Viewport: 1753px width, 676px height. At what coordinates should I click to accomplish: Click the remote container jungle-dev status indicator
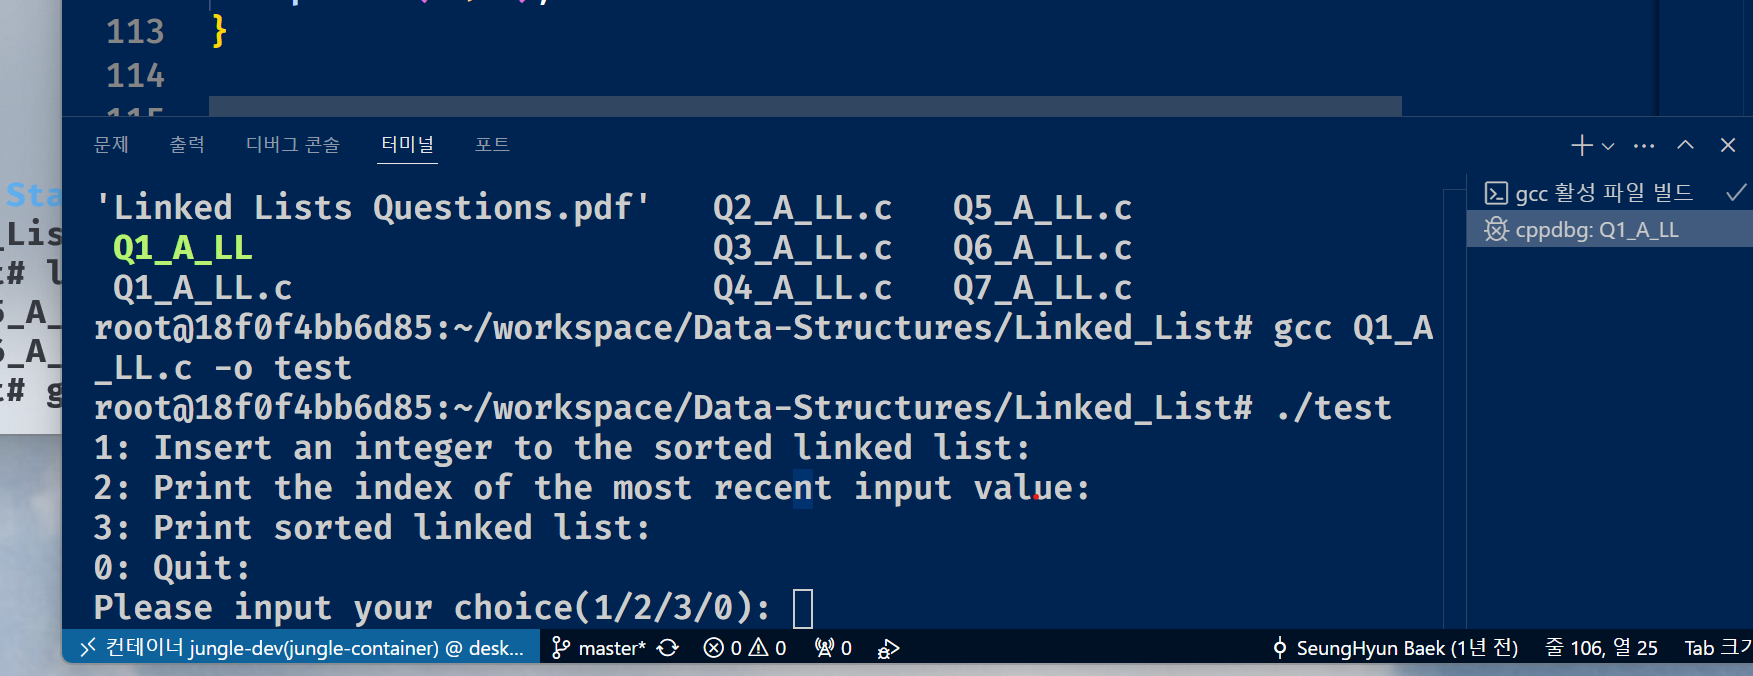pyautogui.click(x=301, y=648)
